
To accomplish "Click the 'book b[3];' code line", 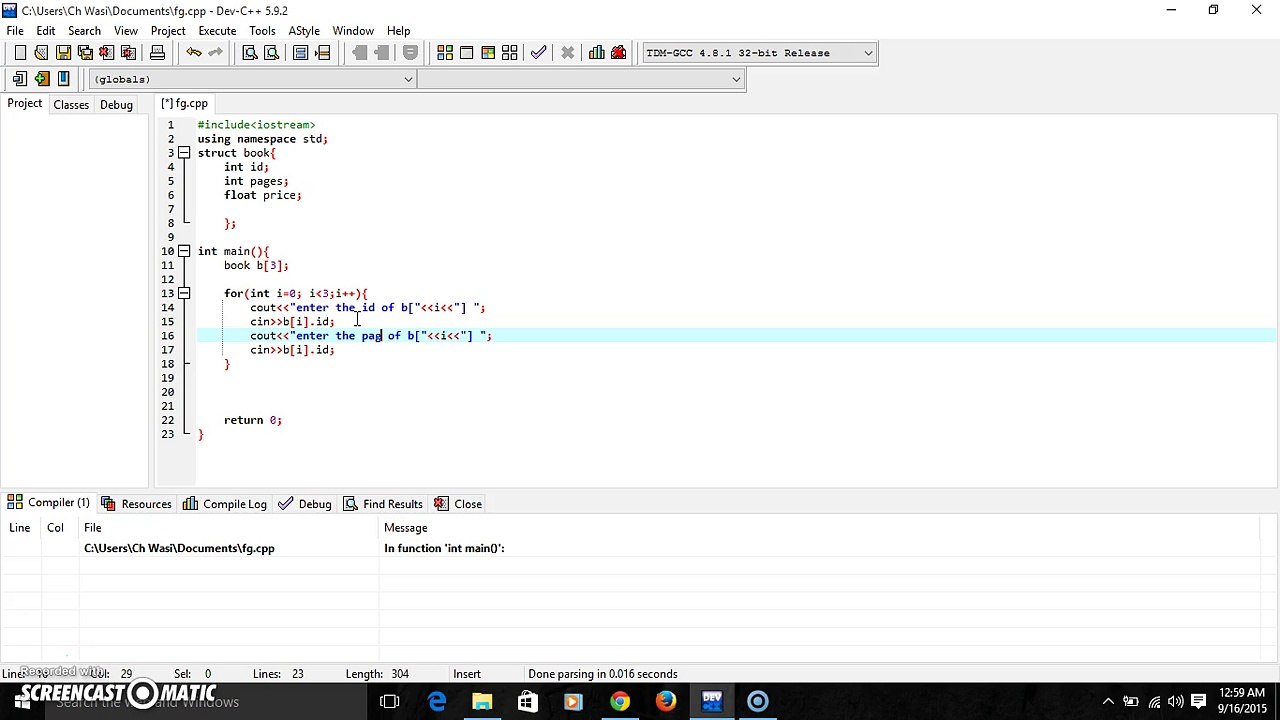I will pos(256,265).
